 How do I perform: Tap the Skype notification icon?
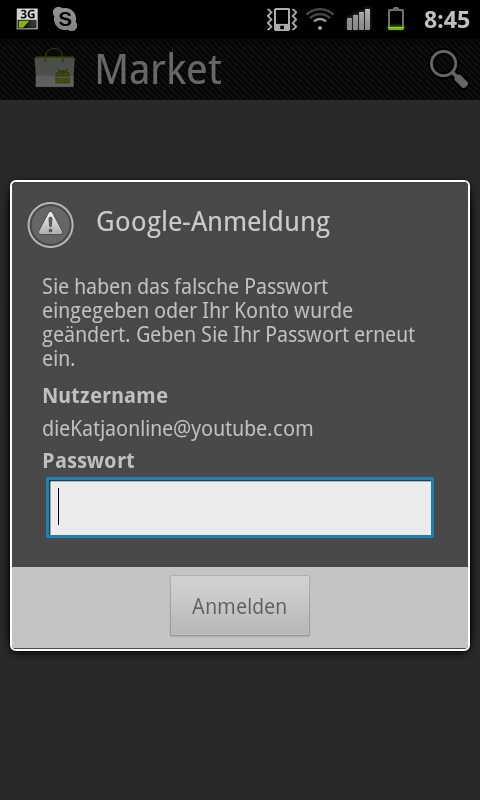tap(65, 19)
